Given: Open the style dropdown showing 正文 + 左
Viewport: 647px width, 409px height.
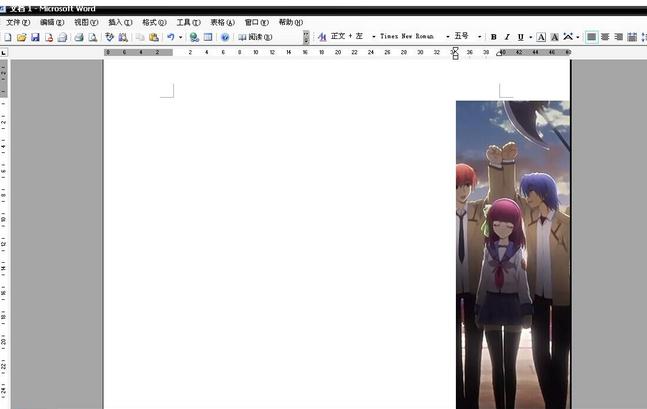Looking at the screenshot, I should pyautogui.click(x=373, y=37).
